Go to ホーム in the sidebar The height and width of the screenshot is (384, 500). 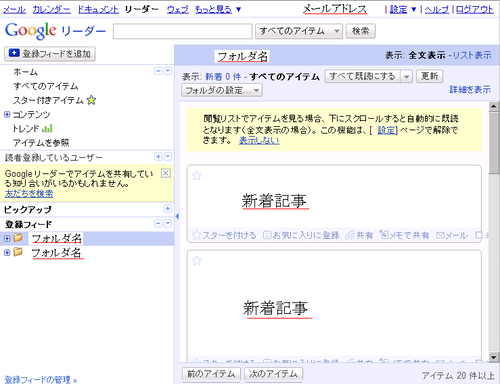click(25, 72)
